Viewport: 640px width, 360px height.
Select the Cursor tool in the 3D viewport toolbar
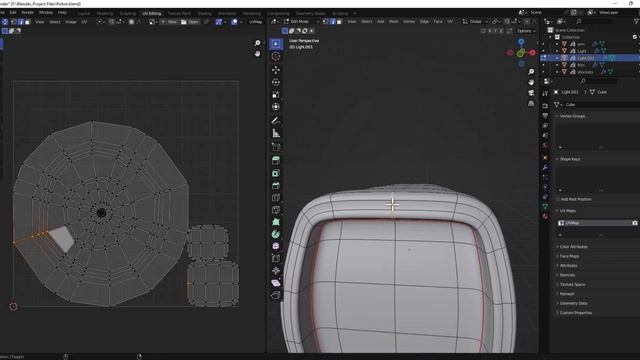point(276,56)
